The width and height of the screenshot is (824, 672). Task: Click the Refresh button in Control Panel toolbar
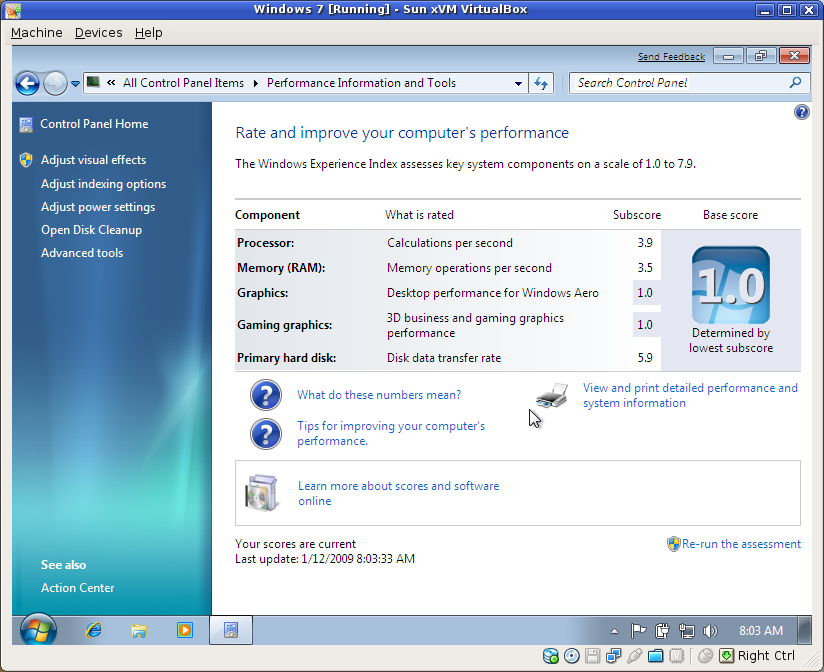541,83
